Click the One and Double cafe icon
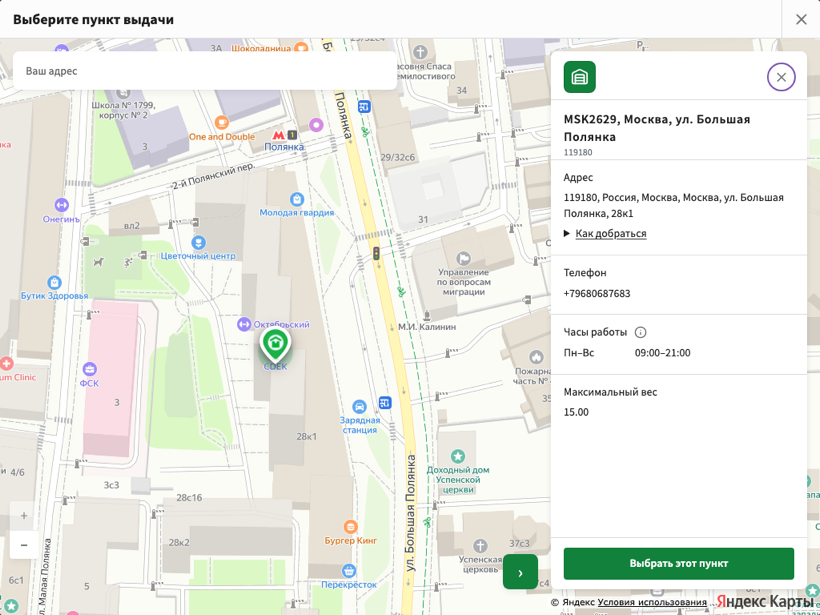Viewport: 820px width, 615px height. click(x=222, y=123)
